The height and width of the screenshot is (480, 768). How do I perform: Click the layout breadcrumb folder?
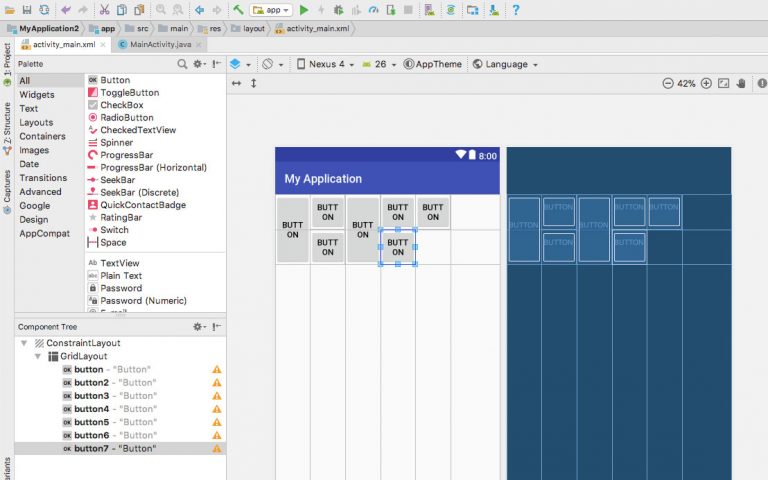tap(248, 28)
